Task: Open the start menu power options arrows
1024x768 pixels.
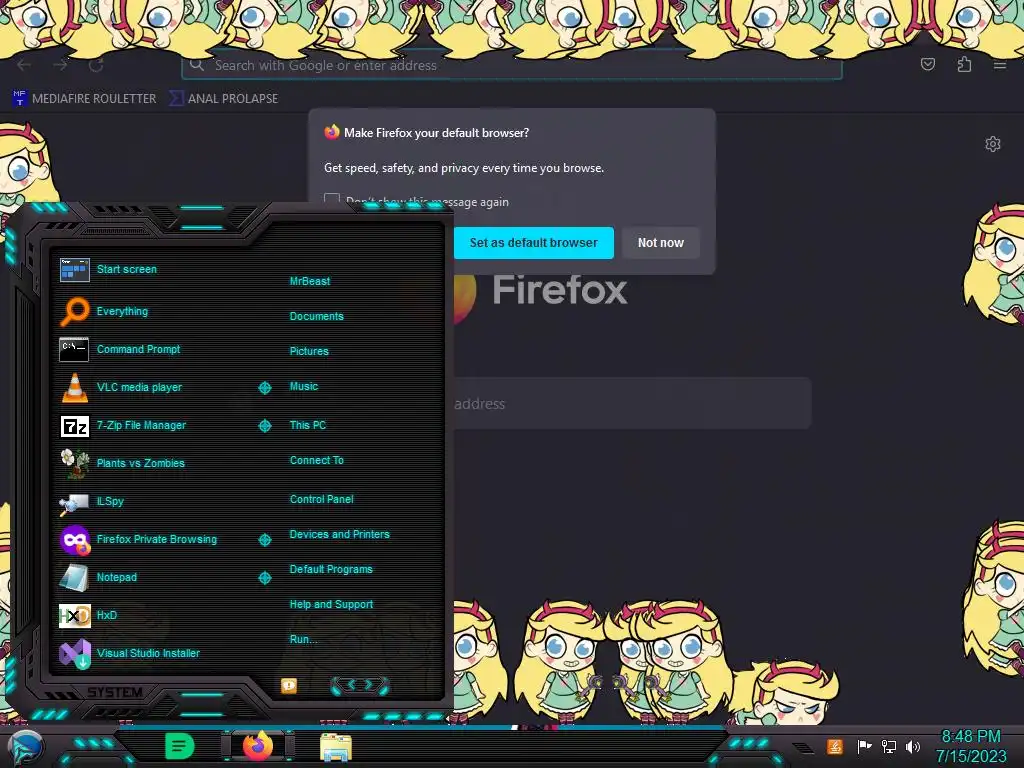Action: (x=359, y=685)
